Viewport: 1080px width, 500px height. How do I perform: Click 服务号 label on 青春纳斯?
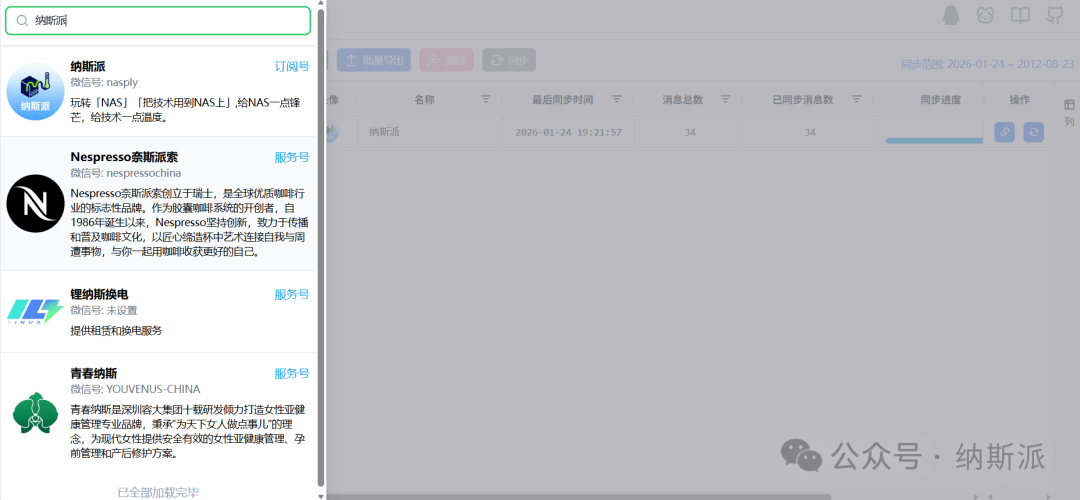tap(292, 373)
